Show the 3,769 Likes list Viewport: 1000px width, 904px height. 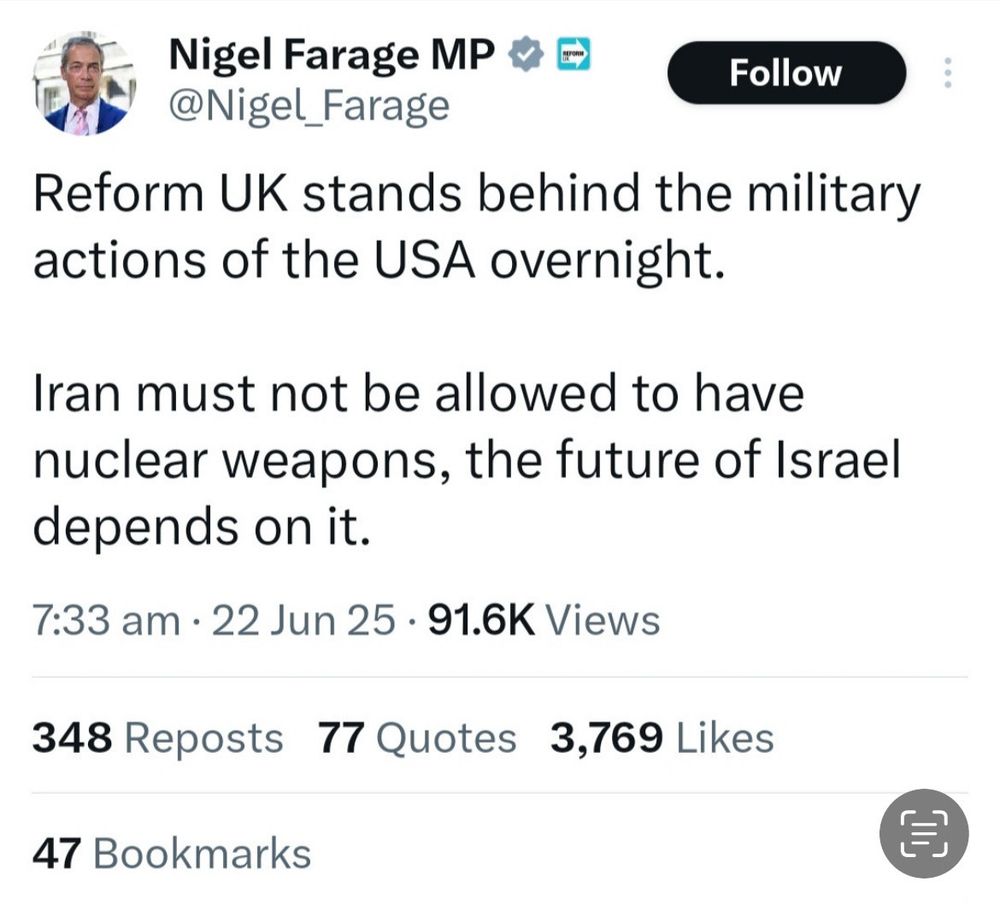click(x=661, y=738)
